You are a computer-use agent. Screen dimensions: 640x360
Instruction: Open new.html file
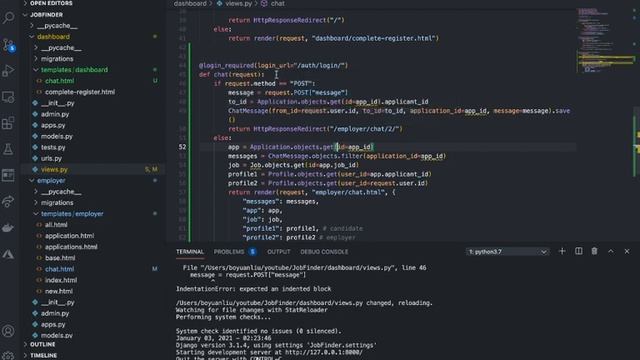(59, 291)
